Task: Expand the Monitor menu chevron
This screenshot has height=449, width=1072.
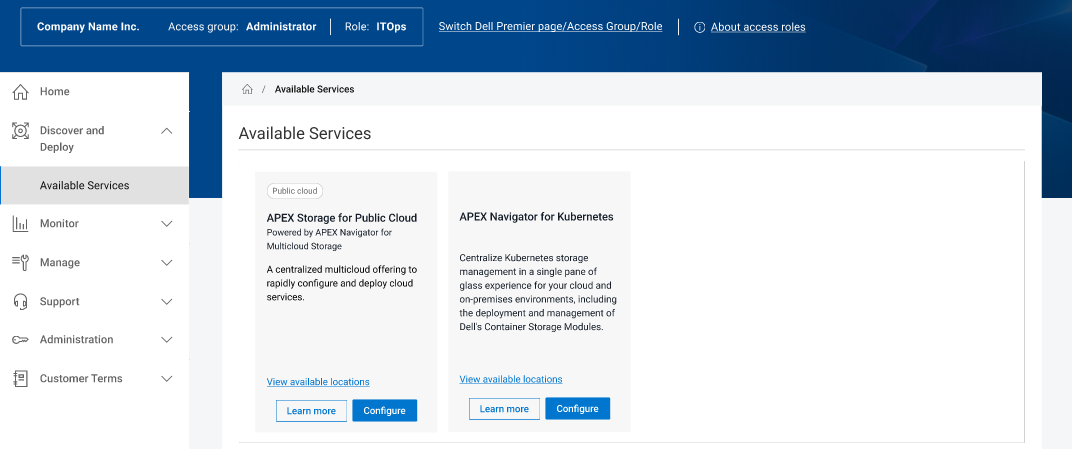Action: coord(167,224)
